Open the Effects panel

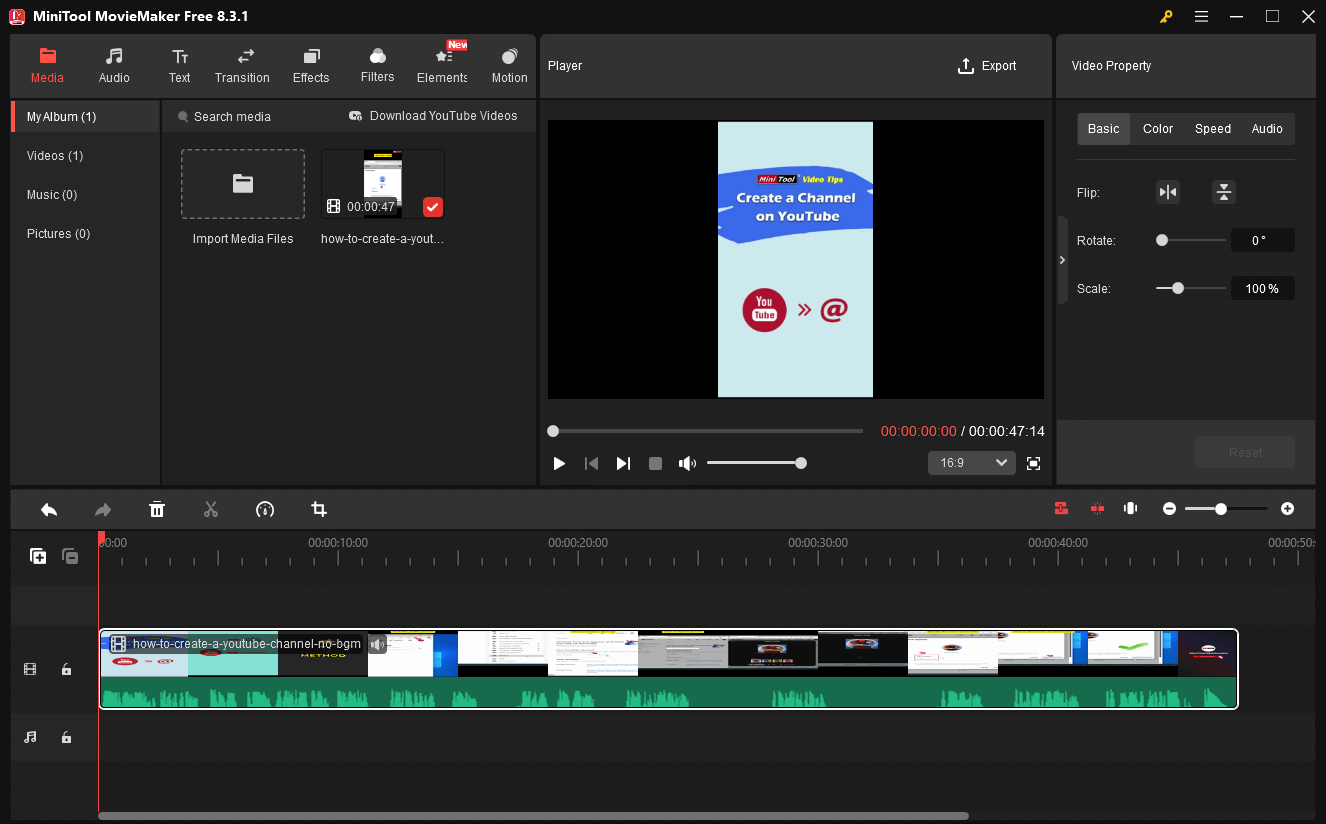[310, 64]
